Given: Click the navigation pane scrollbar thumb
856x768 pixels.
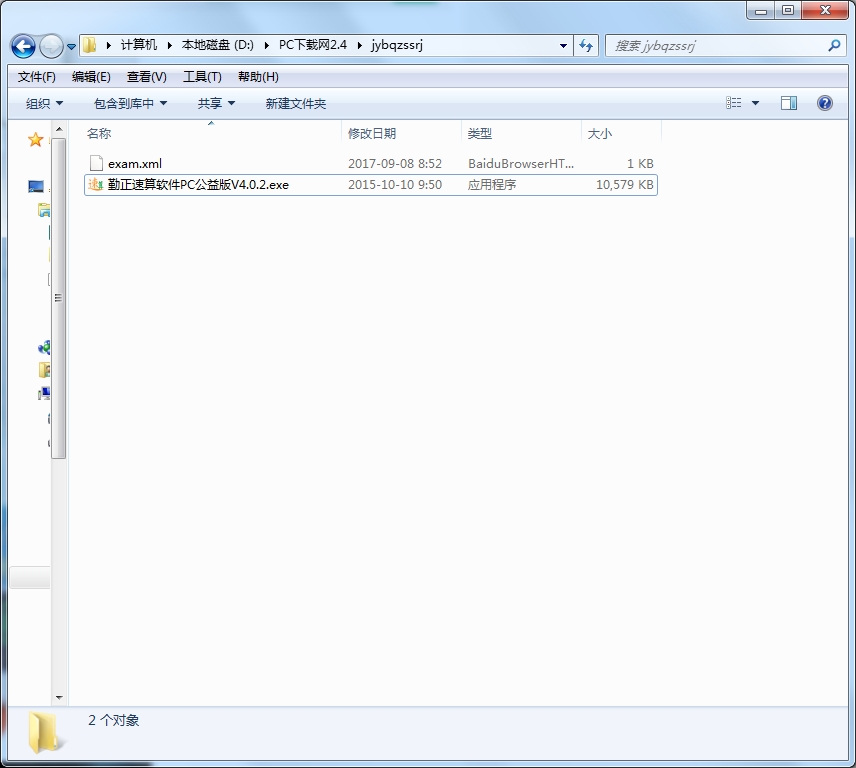Looking at the screenshot, I should (59, 298).
